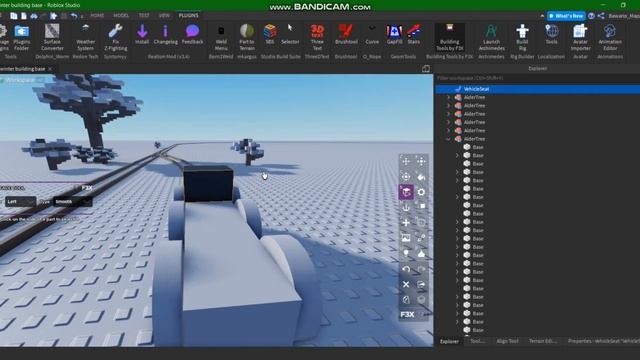Screen dimensions: 640x360
Task: Open the Build Rig plugin
Action: click(x=522, y=37)
